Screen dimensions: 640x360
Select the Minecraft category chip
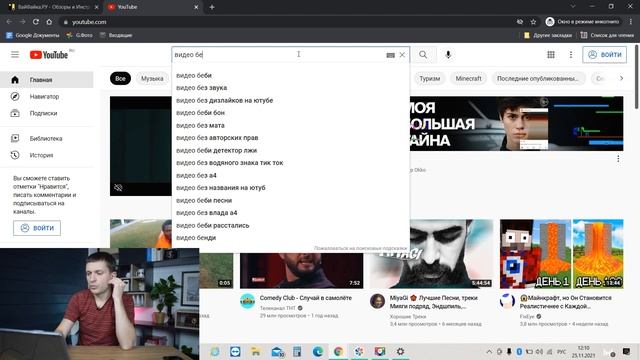(469, 78)
